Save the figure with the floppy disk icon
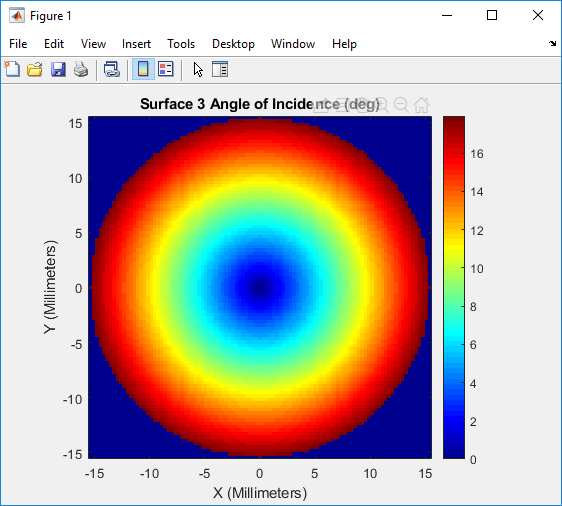562x506 pixels. [x=58, y=69]
